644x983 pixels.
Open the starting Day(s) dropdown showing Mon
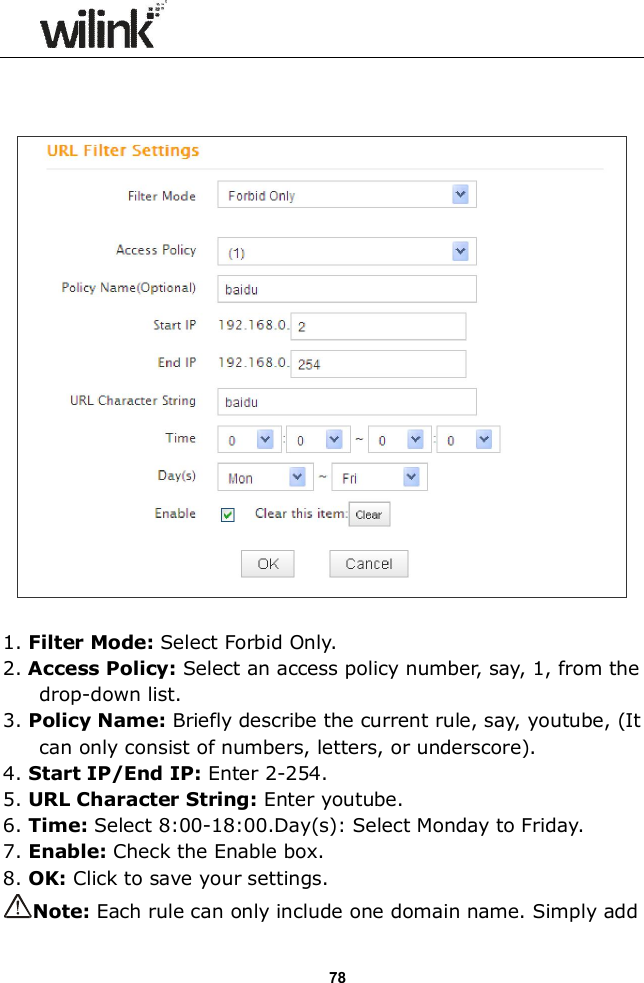click(264, 476)
